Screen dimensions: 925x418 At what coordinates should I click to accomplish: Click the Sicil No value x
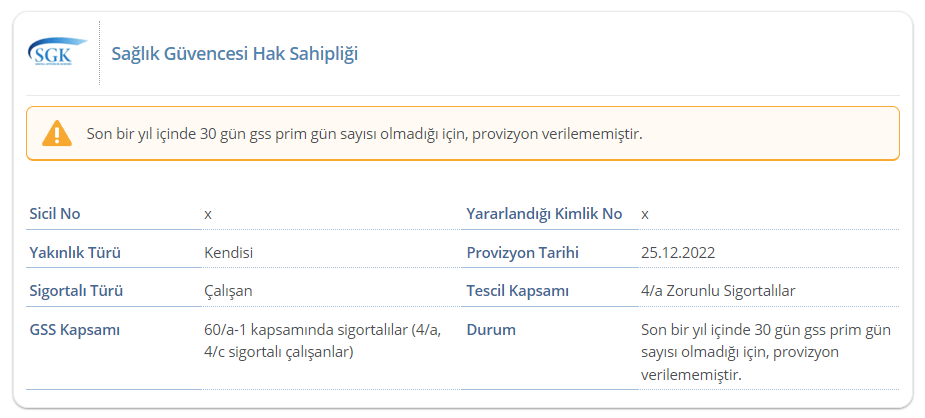point(208,215)
